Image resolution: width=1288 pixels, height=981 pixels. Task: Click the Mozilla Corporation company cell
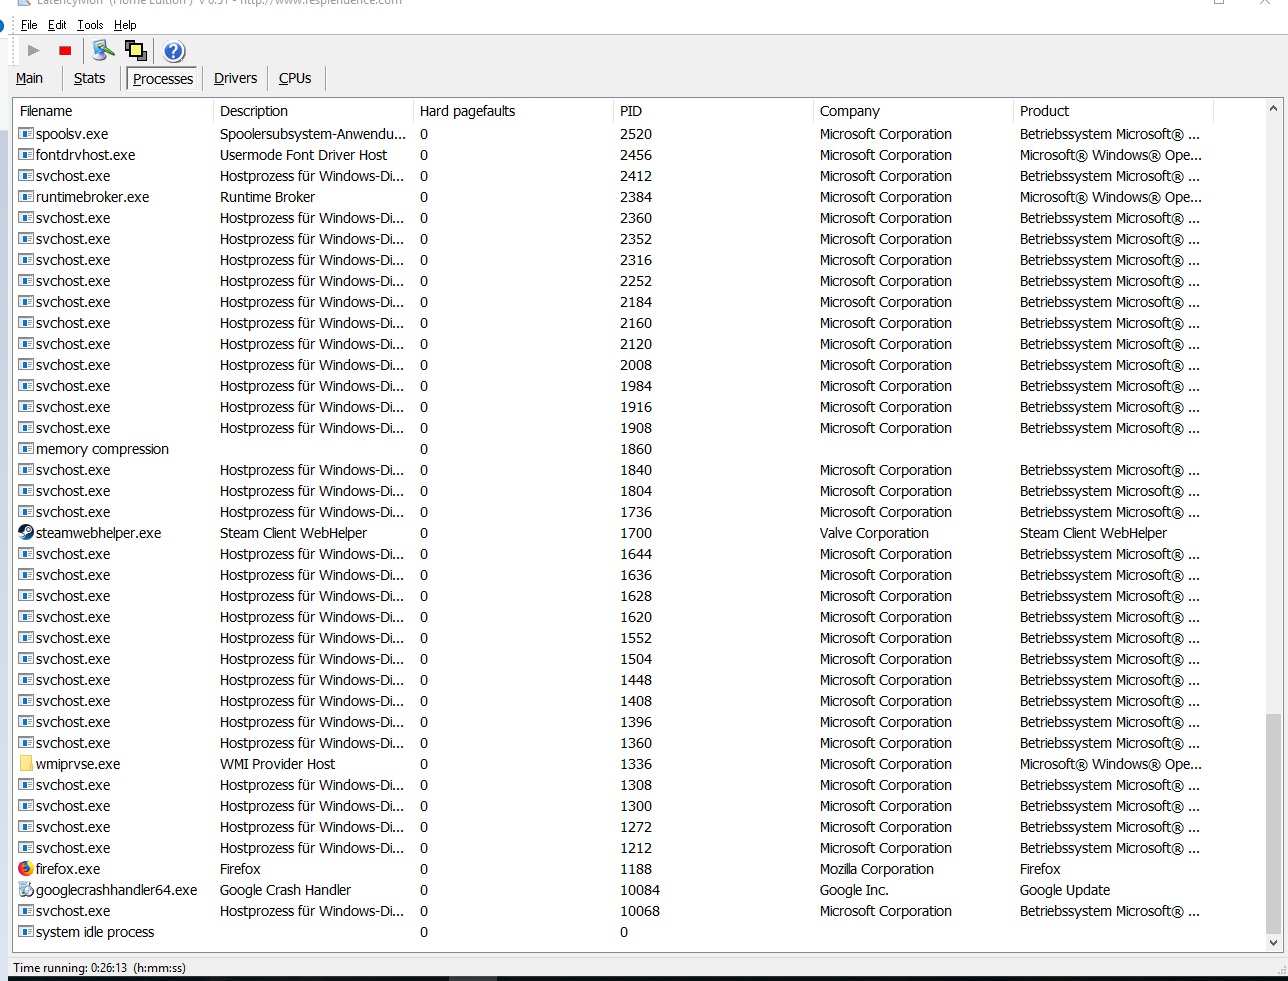877,869
